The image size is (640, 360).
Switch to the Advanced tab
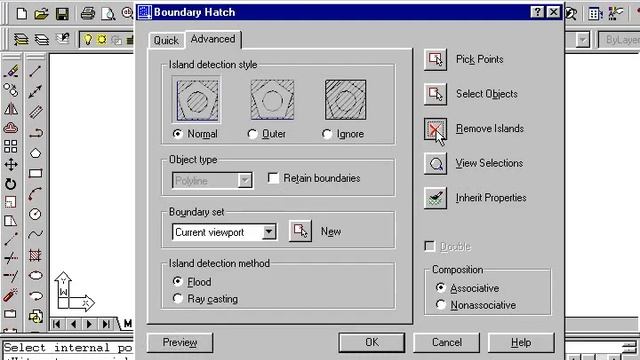point(213,39)
